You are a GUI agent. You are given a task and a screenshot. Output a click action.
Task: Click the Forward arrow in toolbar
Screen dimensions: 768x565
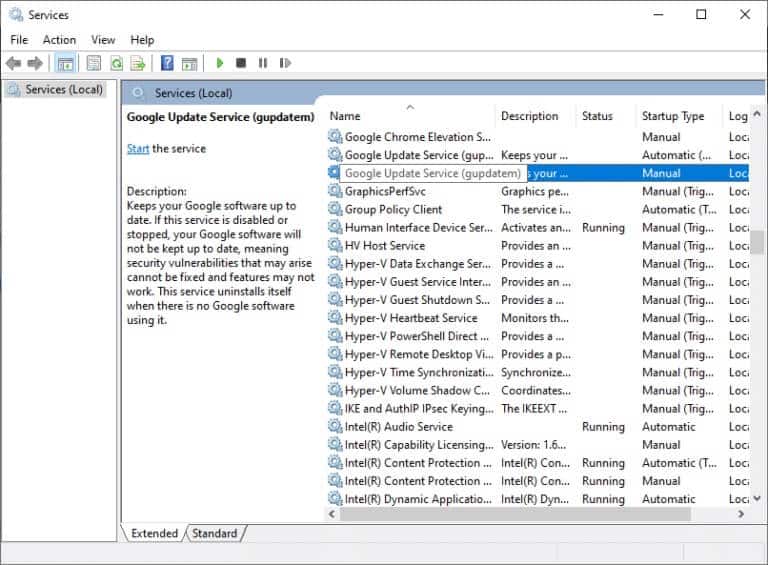click(35, 63)
